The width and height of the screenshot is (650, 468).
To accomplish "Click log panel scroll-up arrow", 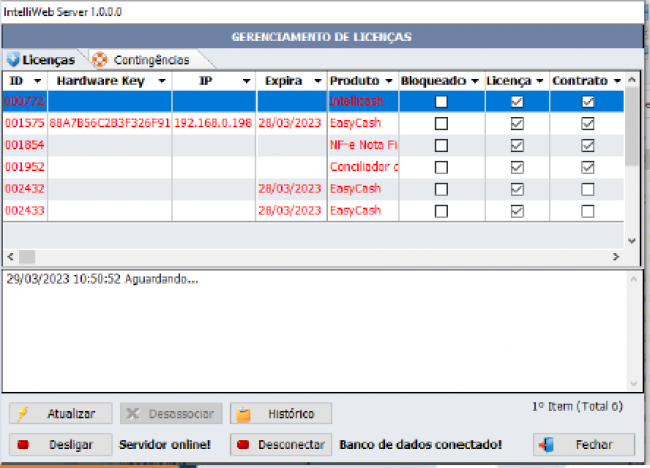I will 634,279.
